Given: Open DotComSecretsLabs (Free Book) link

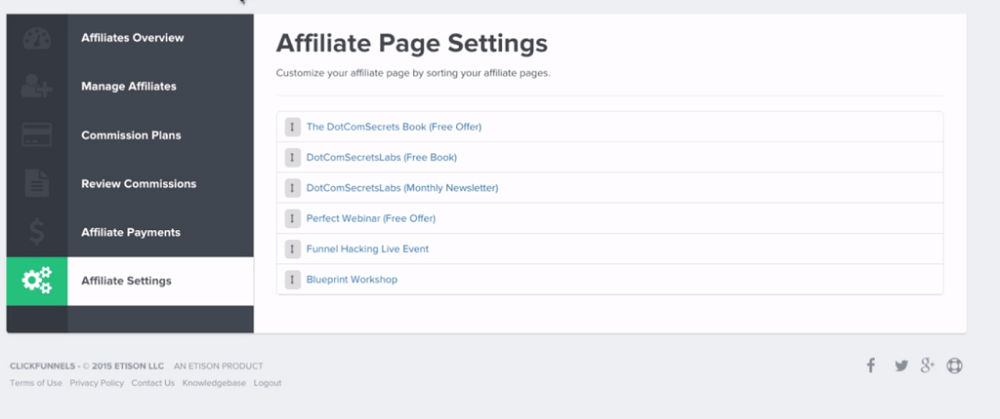Looking at the screenshot, I should [x=381, y=158].
